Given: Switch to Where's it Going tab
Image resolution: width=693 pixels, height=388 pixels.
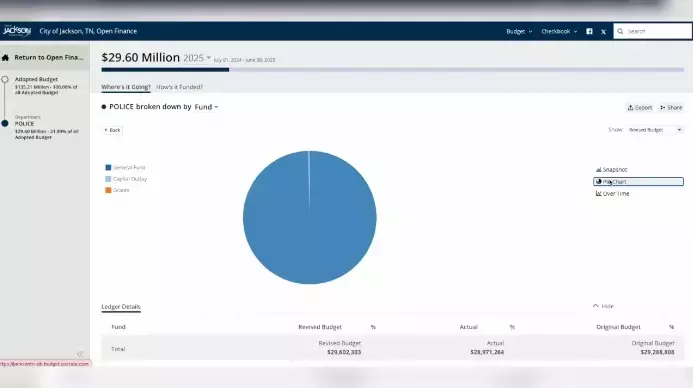Looking at the screenshot, I should coord(126,87).
